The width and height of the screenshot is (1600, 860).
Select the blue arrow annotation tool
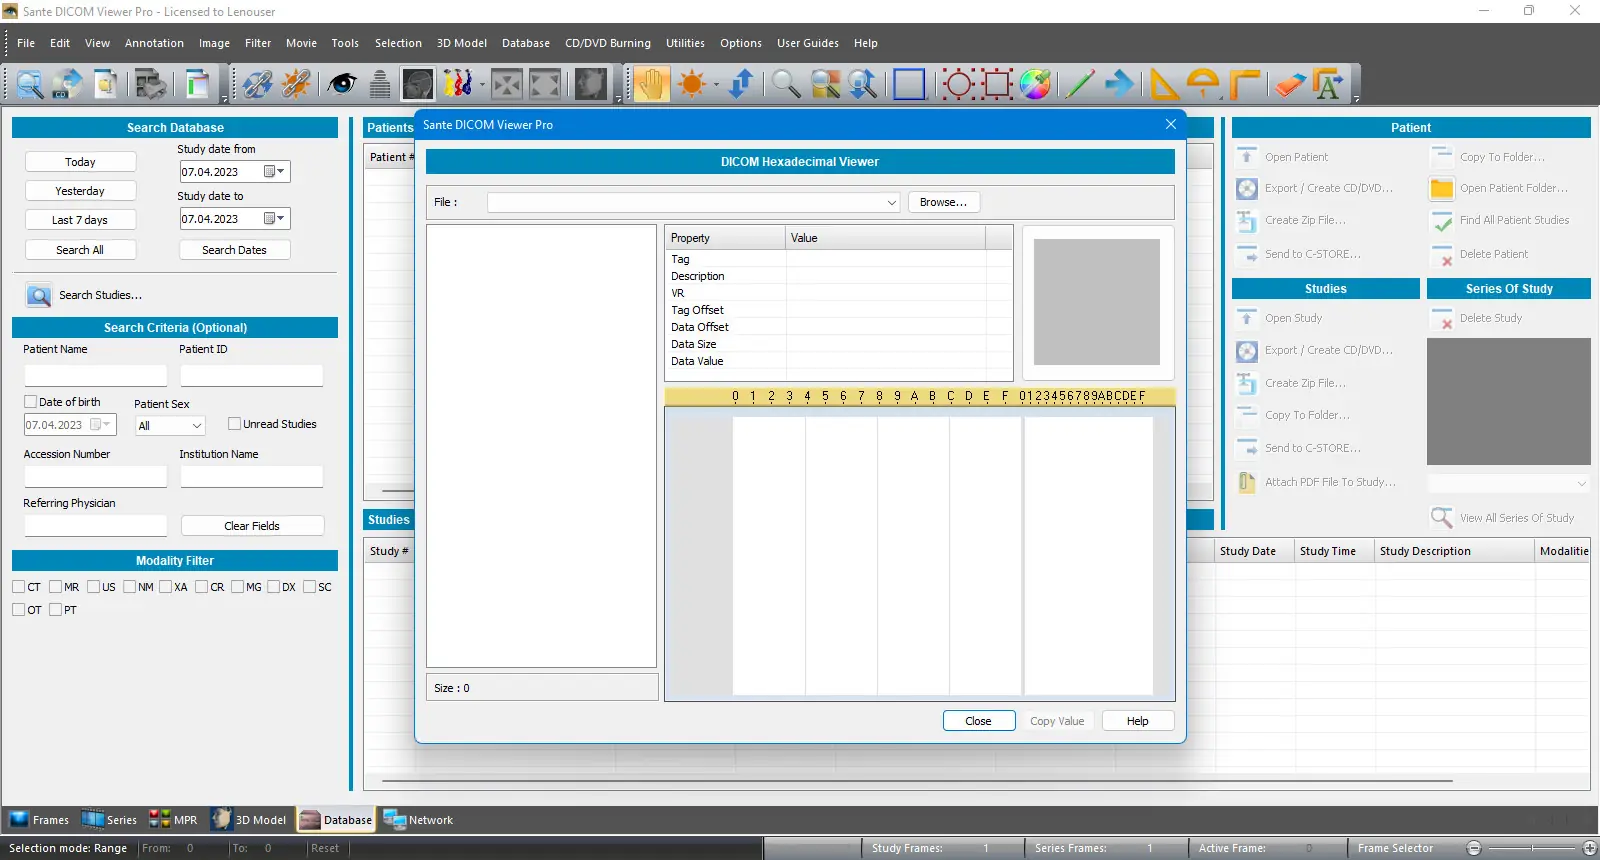click(1120, 84)
